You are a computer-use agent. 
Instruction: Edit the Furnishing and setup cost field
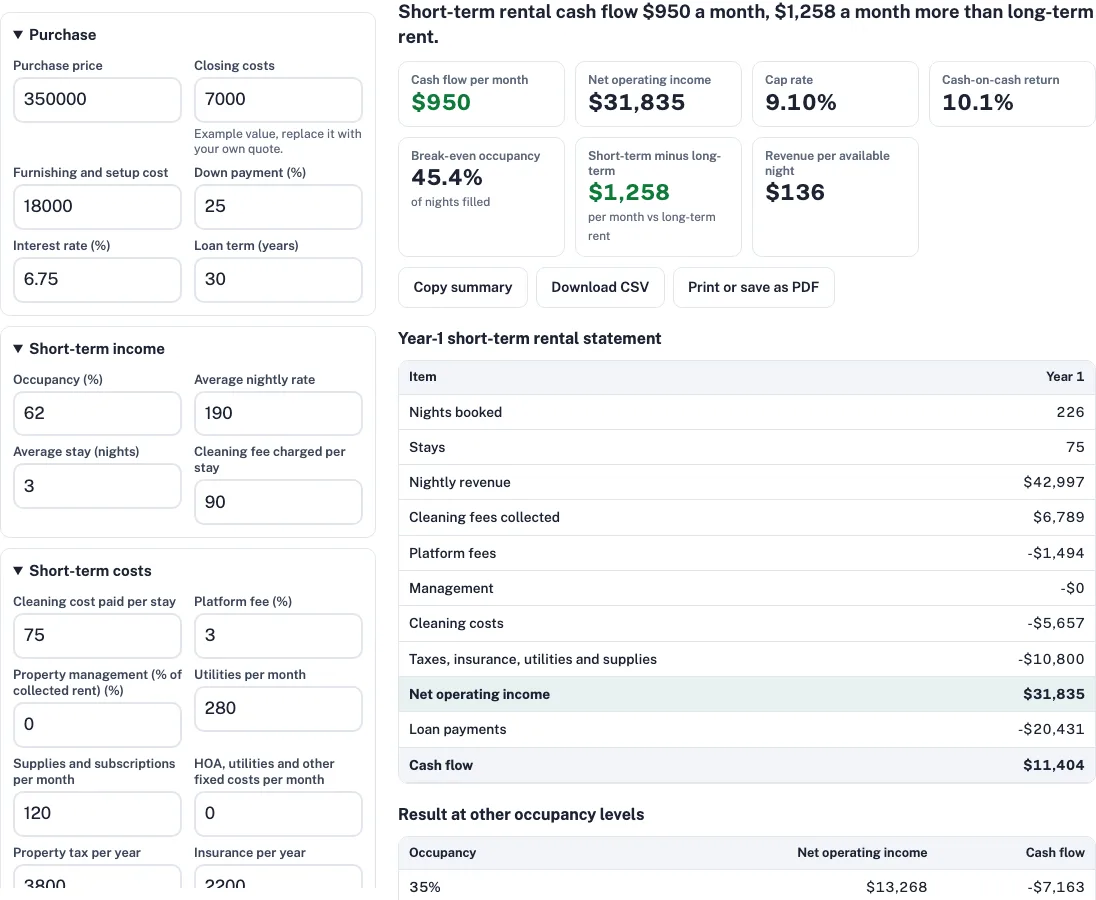tap(97, 206)
